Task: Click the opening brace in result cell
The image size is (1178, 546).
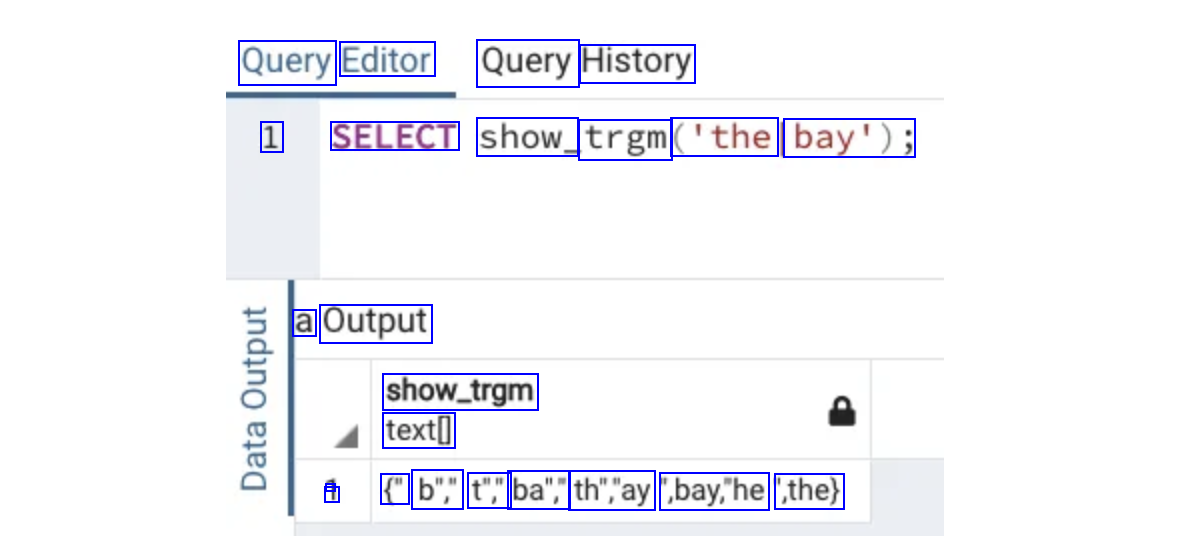Action: click(387, 491)
